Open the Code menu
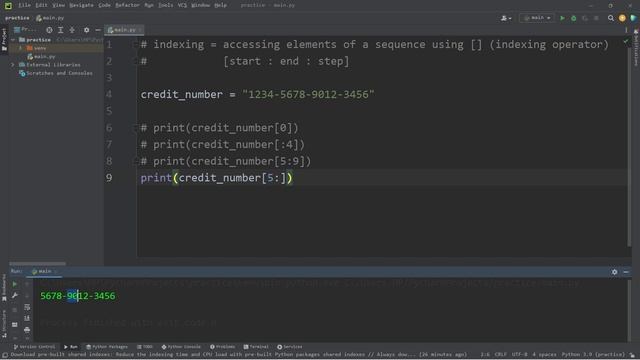640x360 pixels. [x=104, y=5]
